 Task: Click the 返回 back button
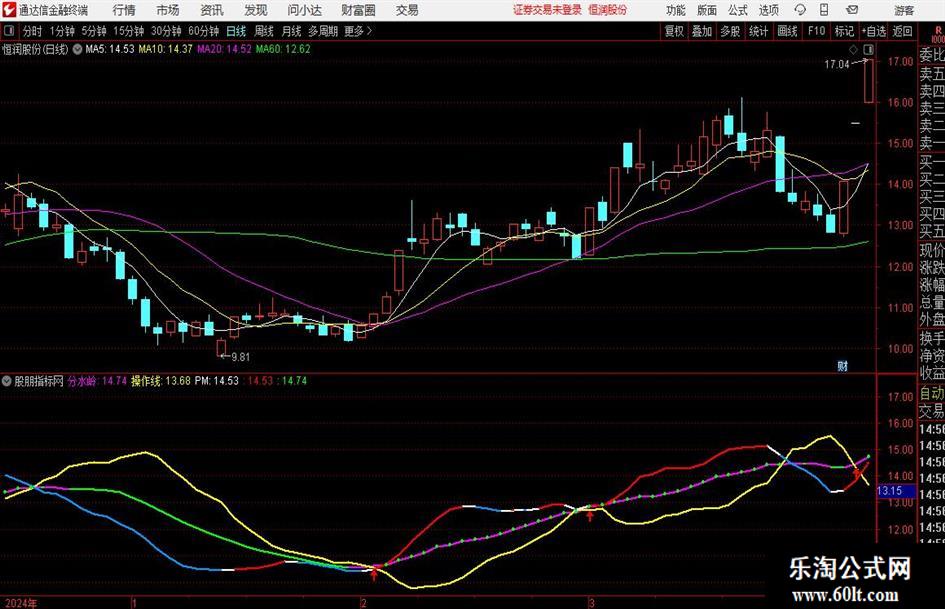pyautogui.click(x=902, y=31)
